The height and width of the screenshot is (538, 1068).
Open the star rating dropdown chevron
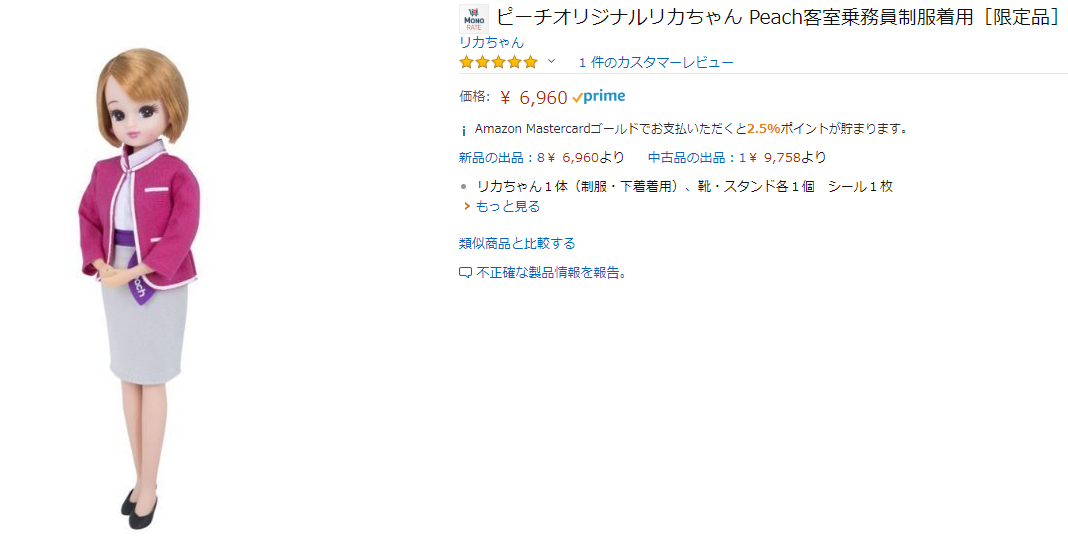coord(551,62)
